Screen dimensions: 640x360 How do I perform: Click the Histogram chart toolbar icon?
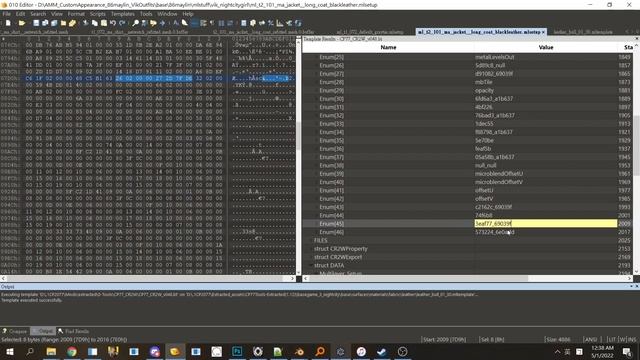point(280,23)
